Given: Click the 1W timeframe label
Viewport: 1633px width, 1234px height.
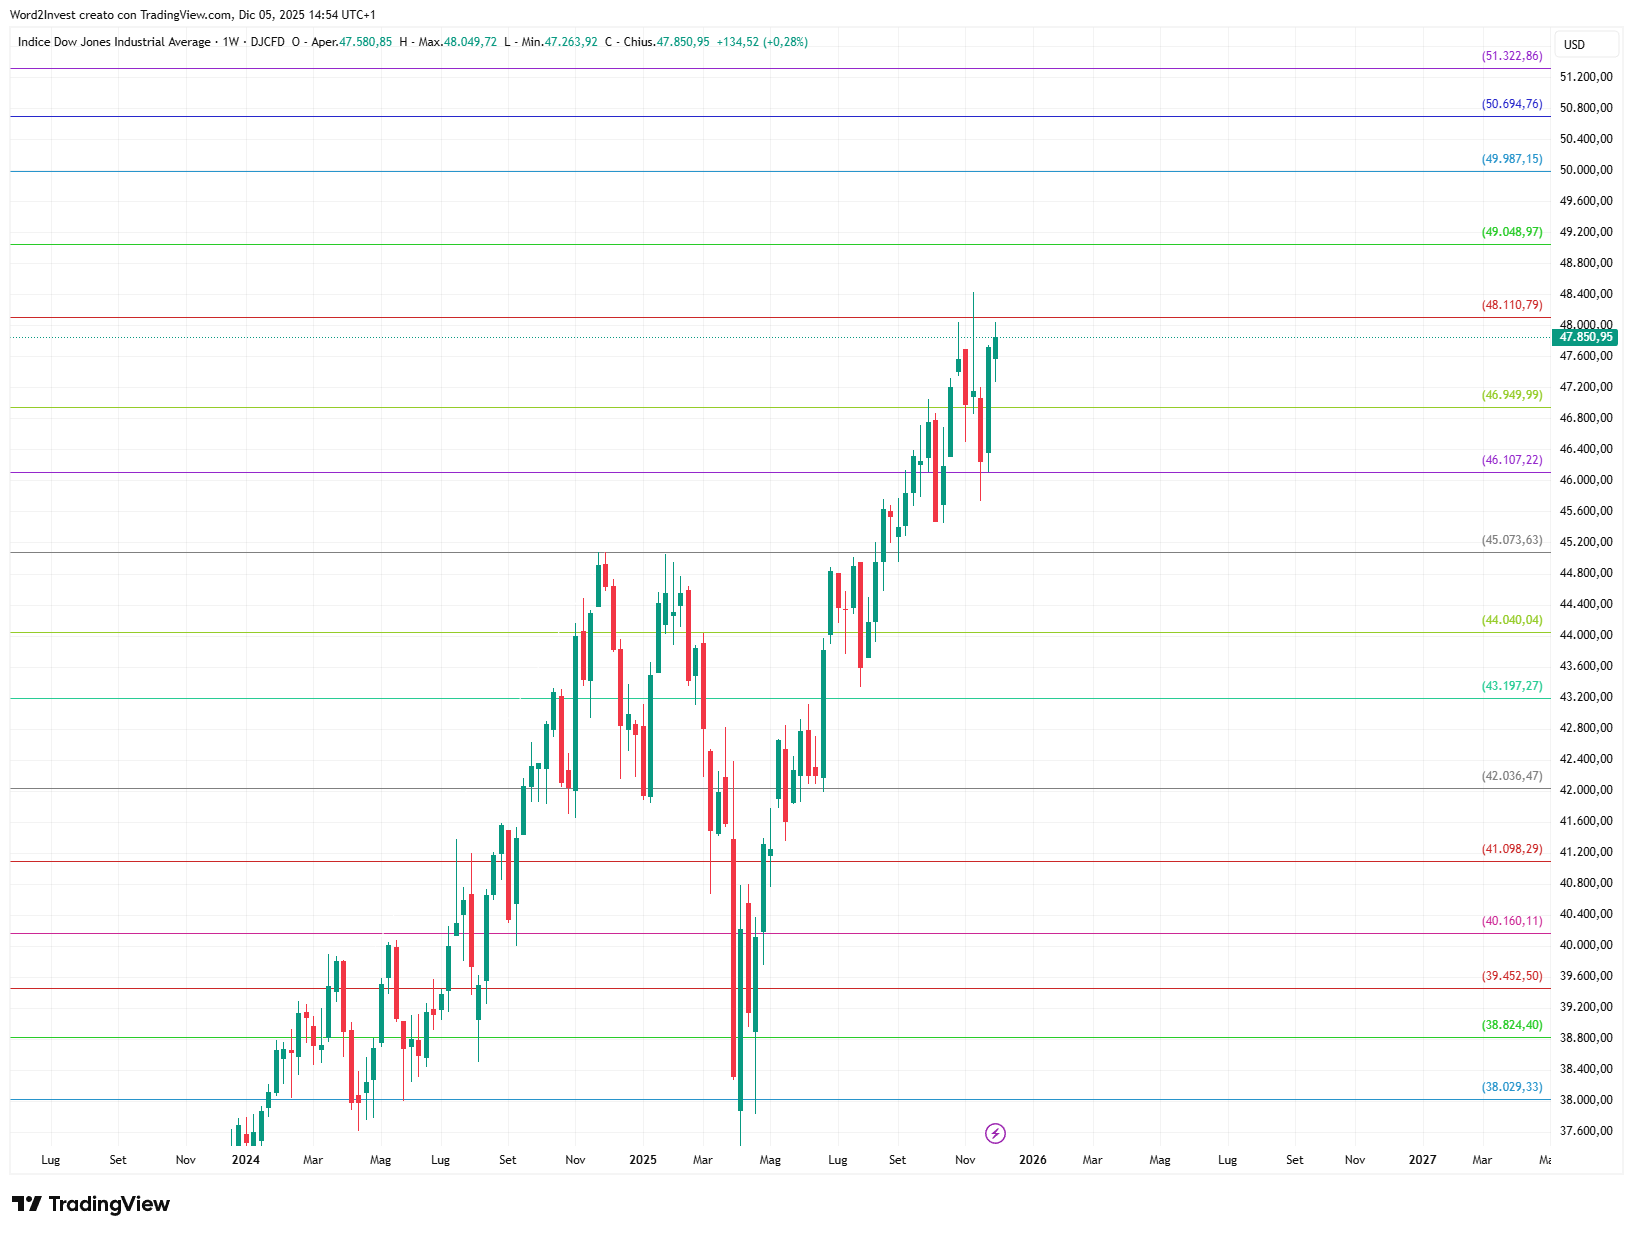Looking at the screenshot, I should coord(231,42).
